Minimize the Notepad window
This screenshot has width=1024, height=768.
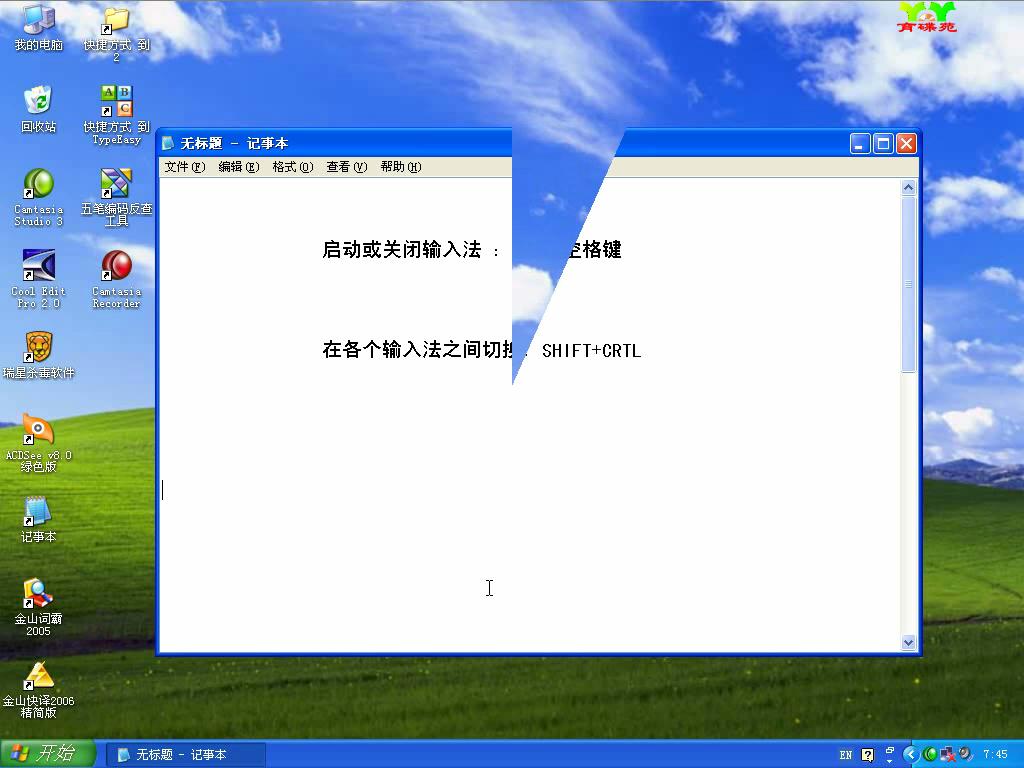pyautogui.click(x=859, y=144)
